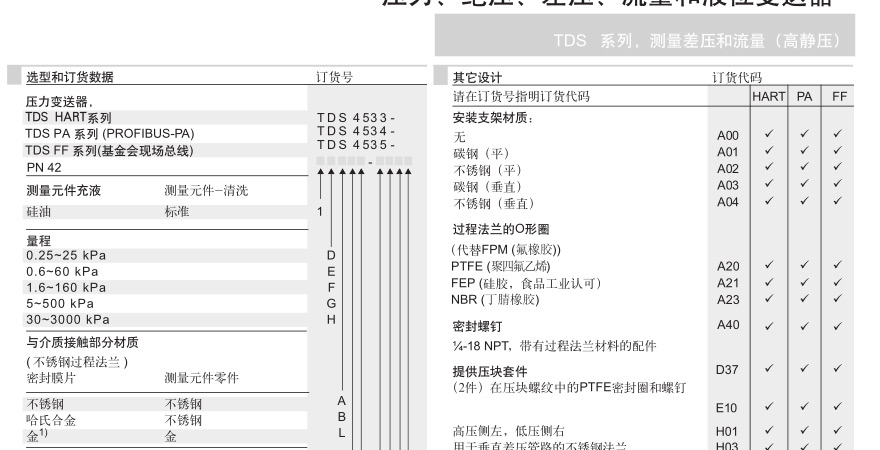
Task: Click the 与介质接触部分材质 heading
Action: (82, 342)
